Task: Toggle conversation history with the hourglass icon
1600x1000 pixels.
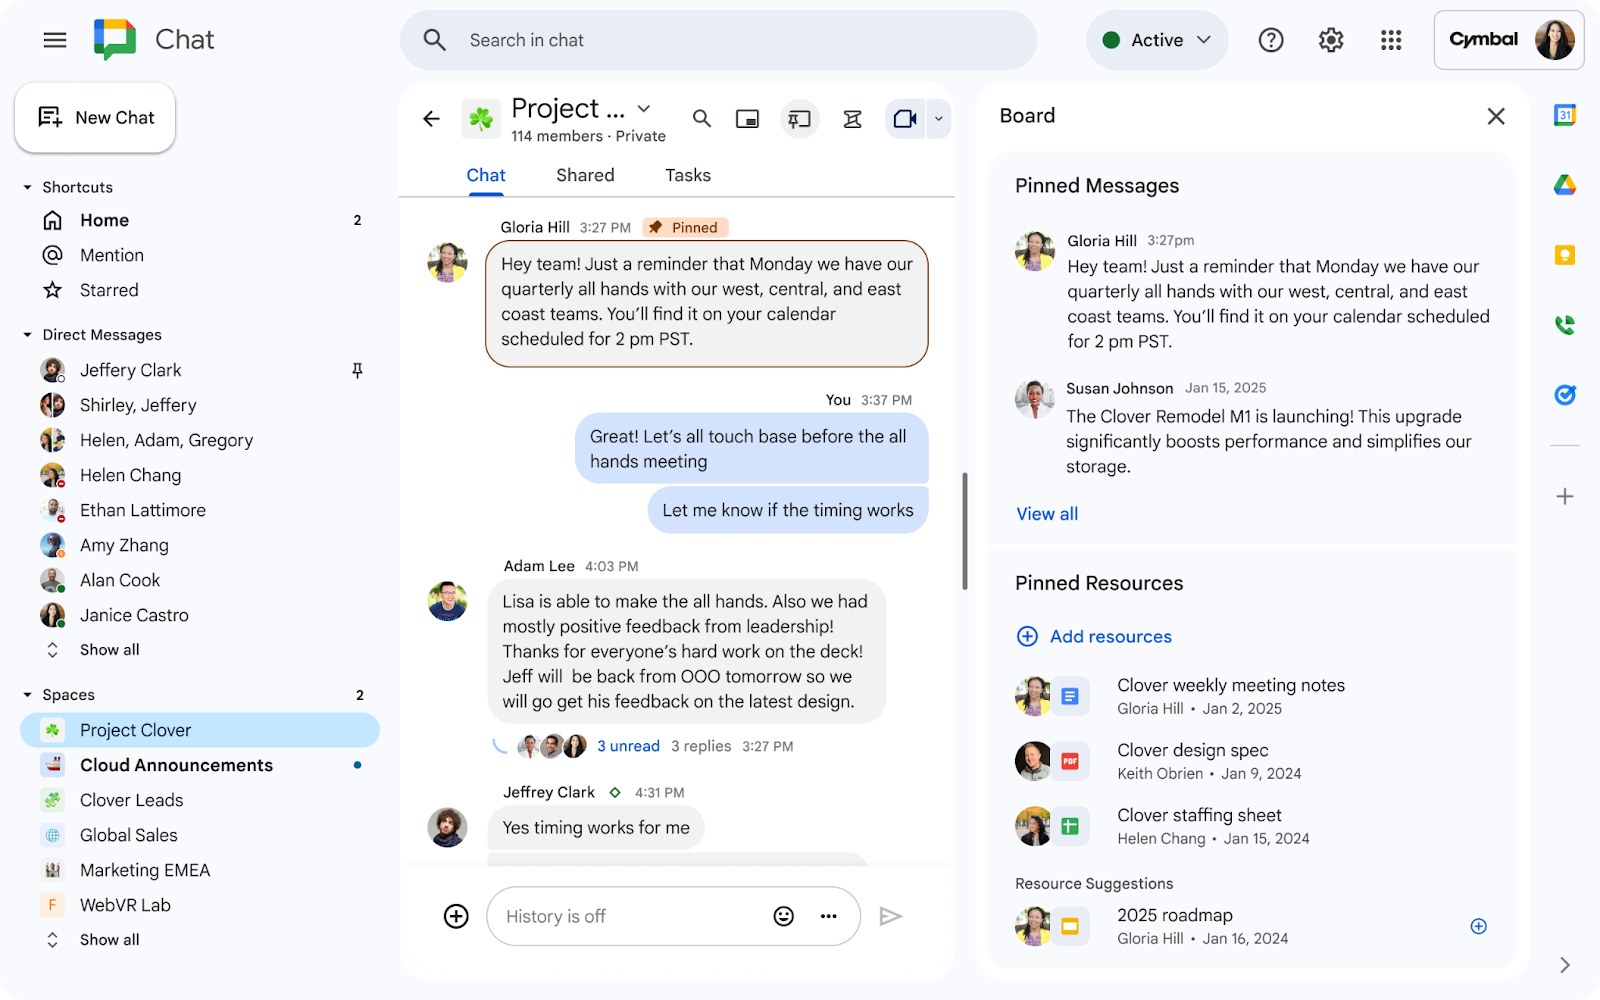Action: click(x=852, y=118)
